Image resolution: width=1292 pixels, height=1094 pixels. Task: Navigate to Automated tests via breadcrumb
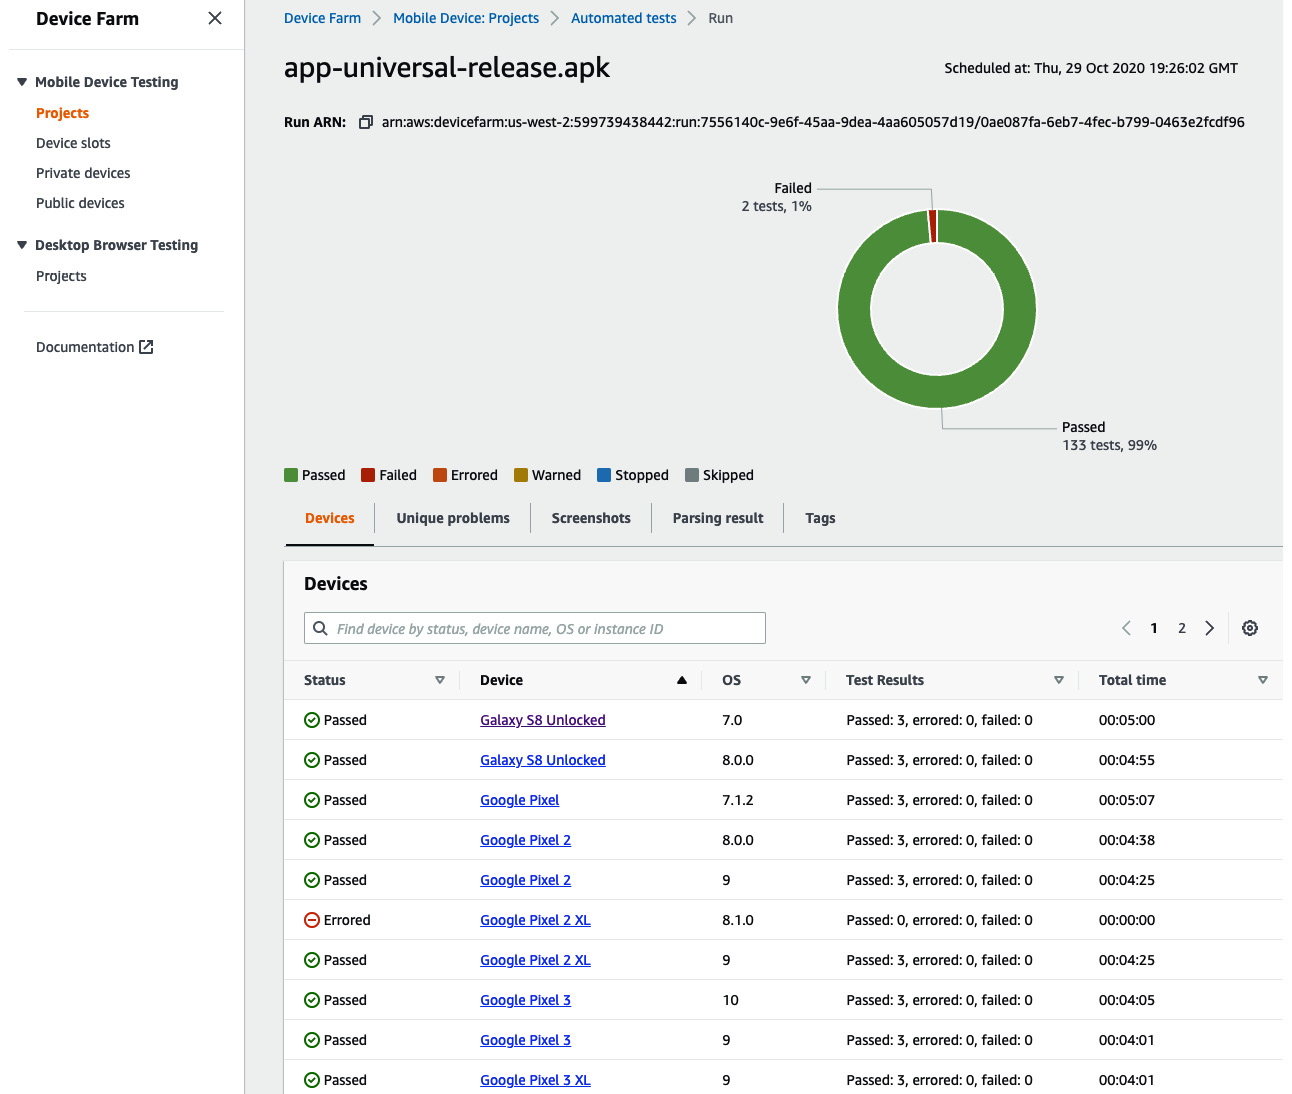[623, 17]
